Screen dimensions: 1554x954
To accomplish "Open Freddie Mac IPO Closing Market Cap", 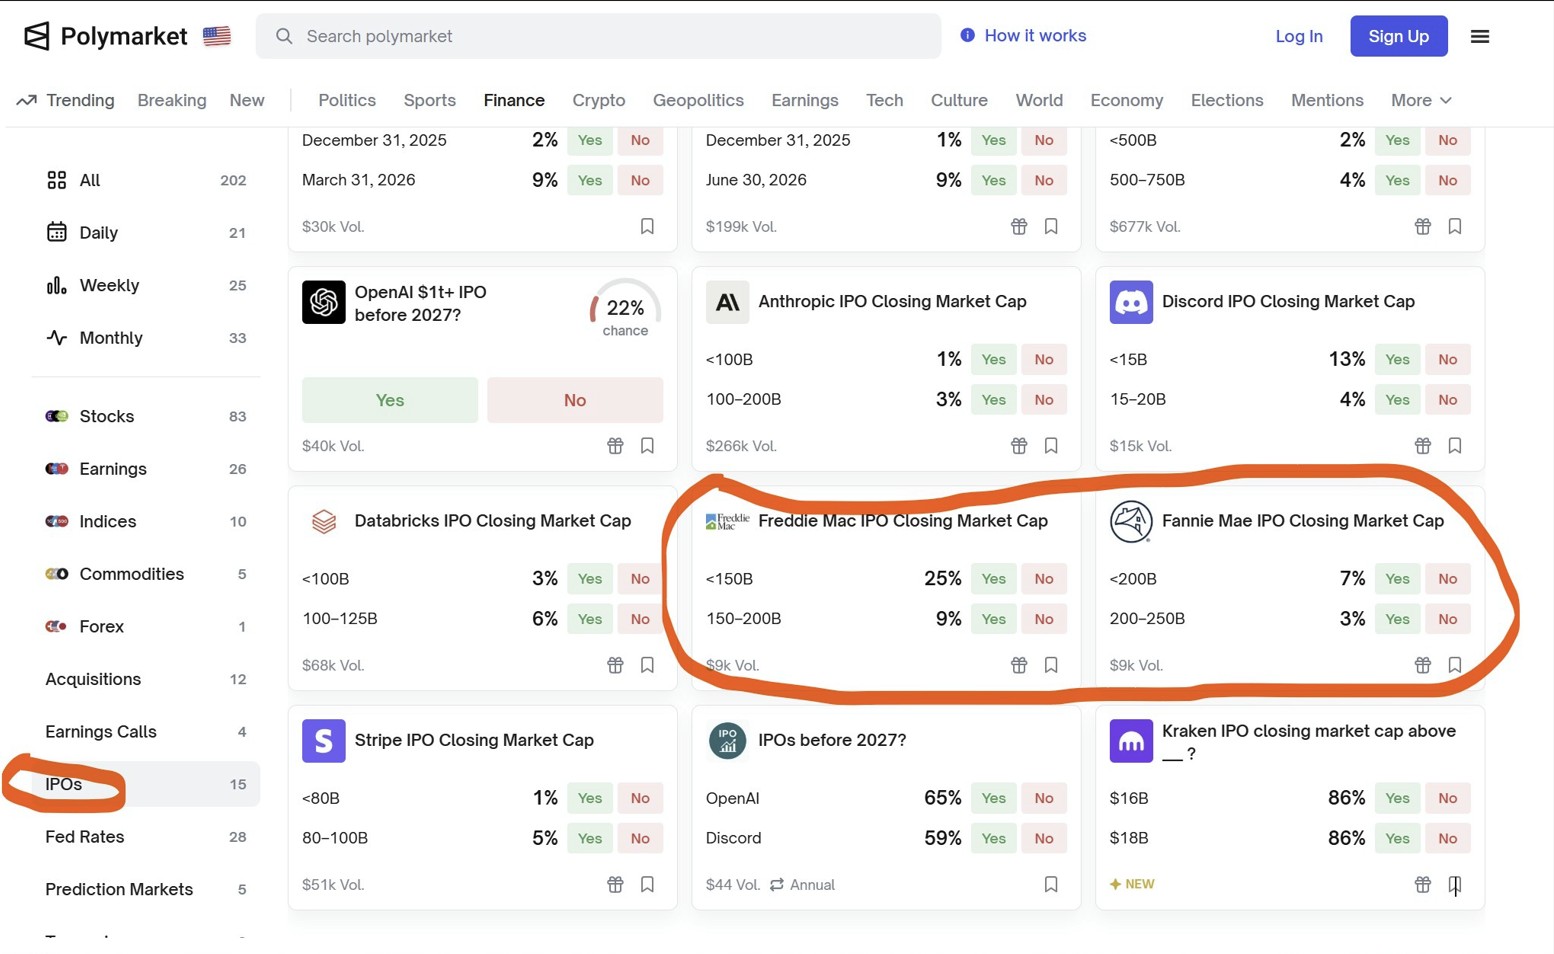I will pos(903,521).
